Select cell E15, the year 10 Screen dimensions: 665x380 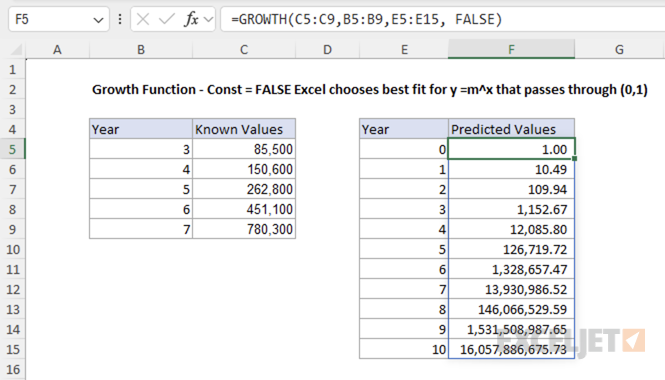404,349
